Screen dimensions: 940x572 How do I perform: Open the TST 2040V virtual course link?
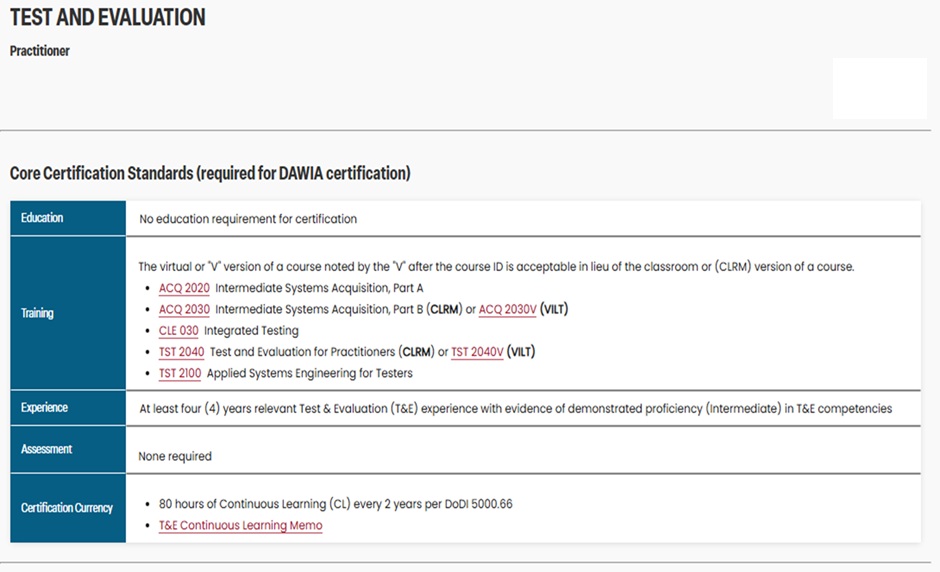[x=477, y=352]
